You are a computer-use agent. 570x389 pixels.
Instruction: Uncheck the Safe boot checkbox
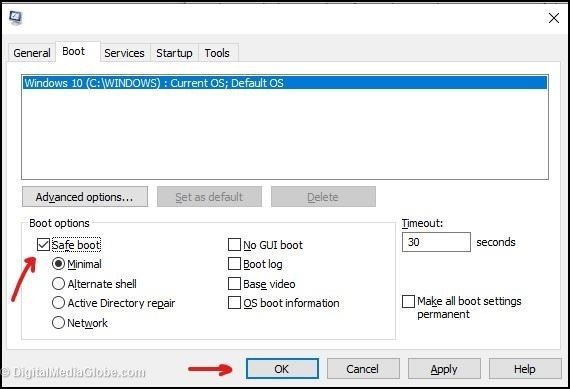coord(43,245)
